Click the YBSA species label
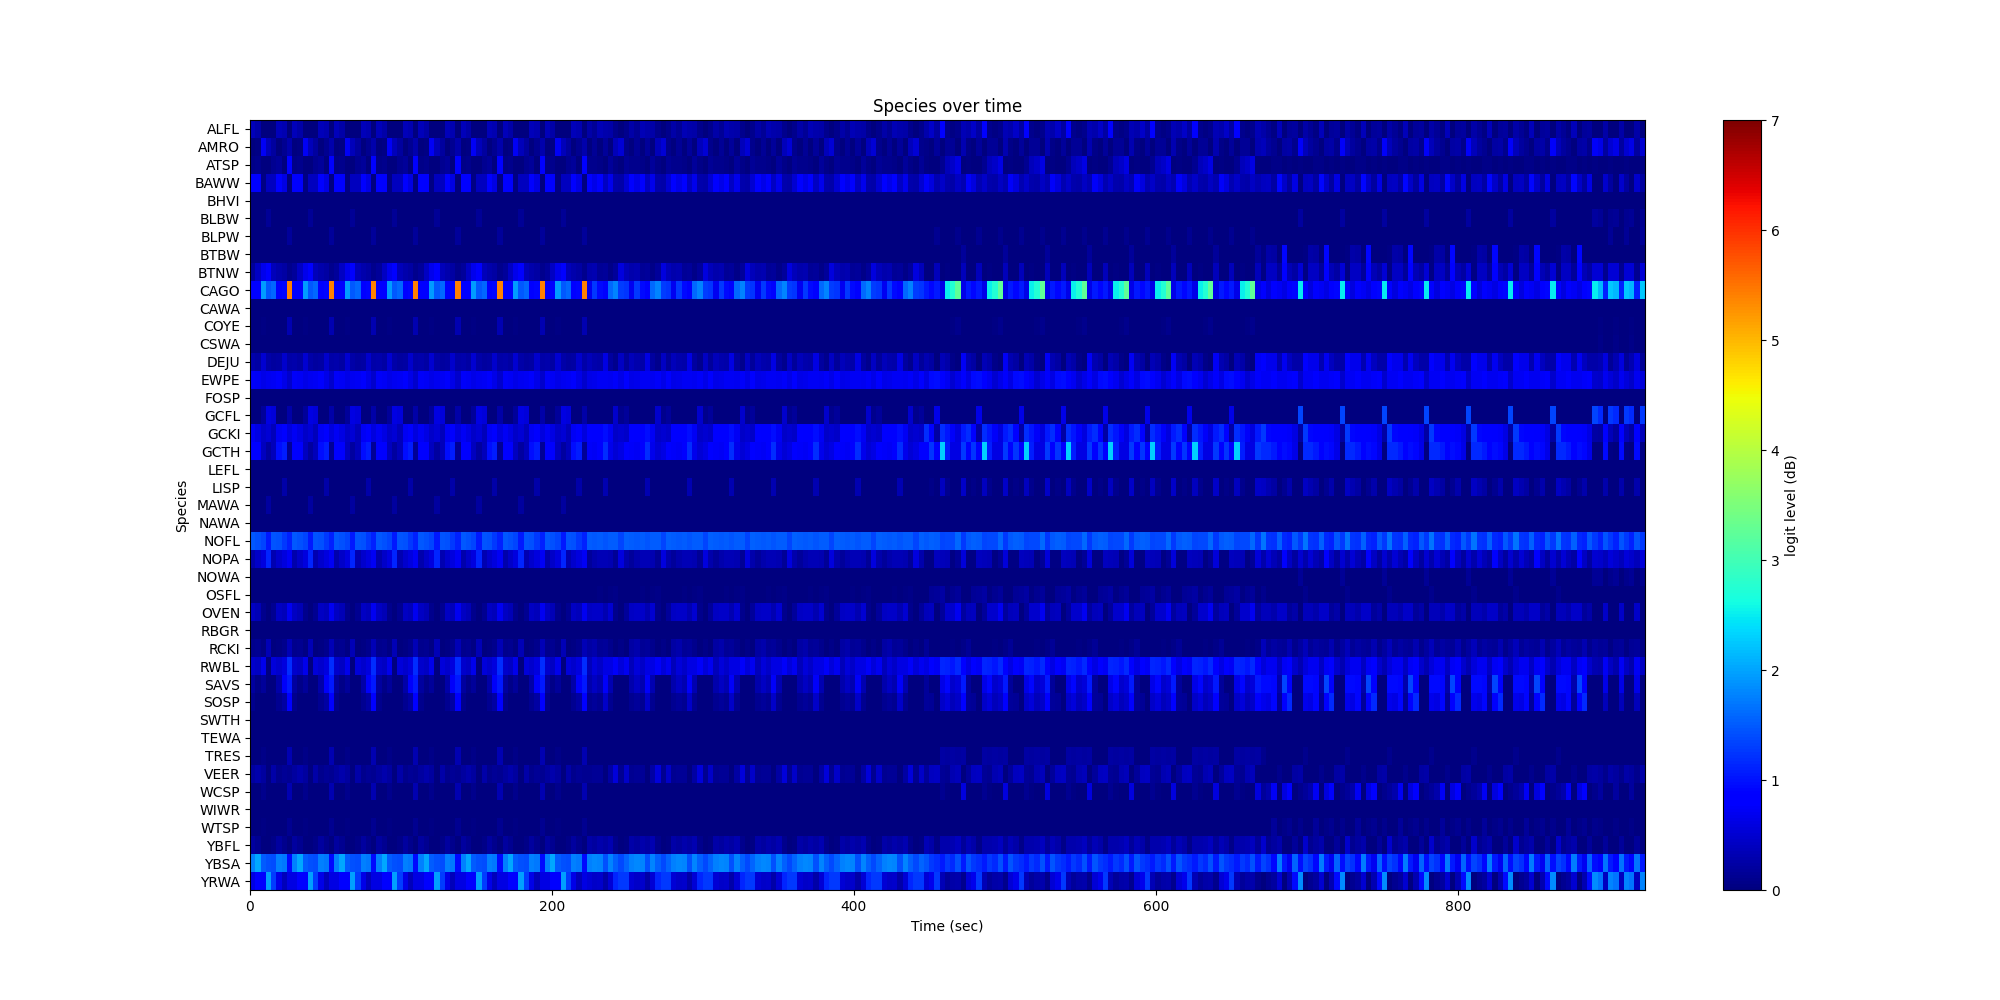Image resolution: width=2000 pixels, height=1000 pixels. [222, 864]
